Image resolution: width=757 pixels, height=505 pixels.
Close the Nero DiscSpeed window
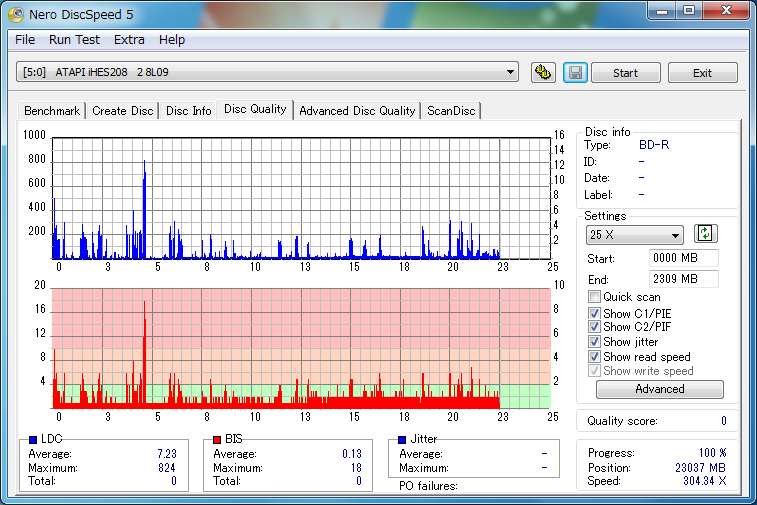tap(727, 11)
